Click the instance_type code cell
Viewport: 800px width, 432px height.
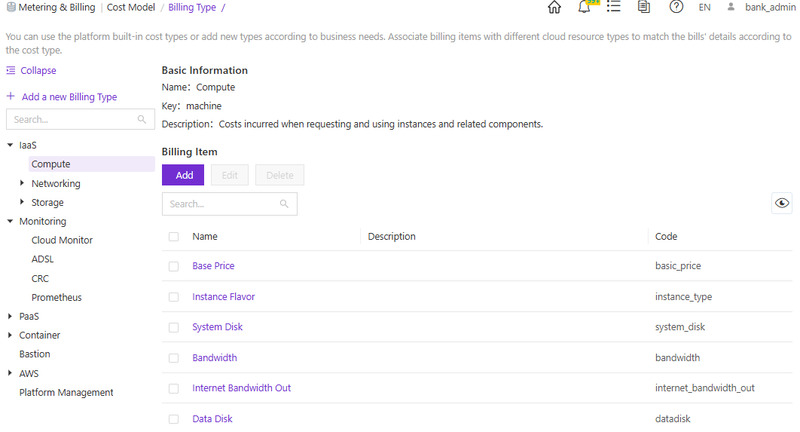(683, 296)
